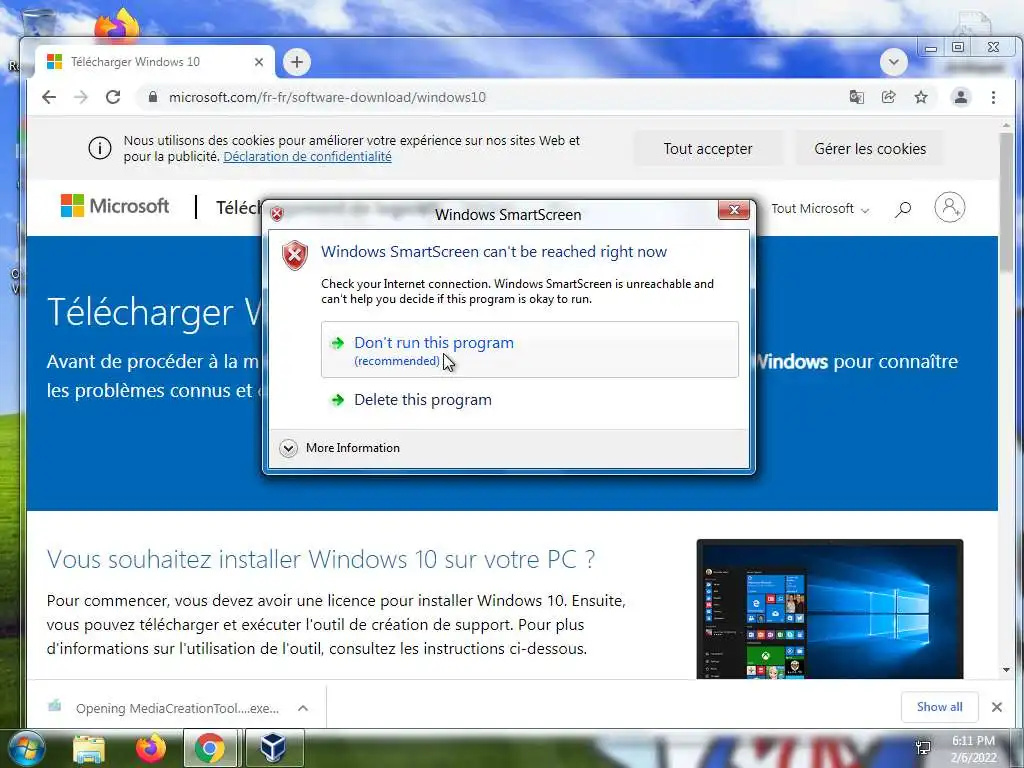Open the Chrome profile avatar icon

pos(961,97)
